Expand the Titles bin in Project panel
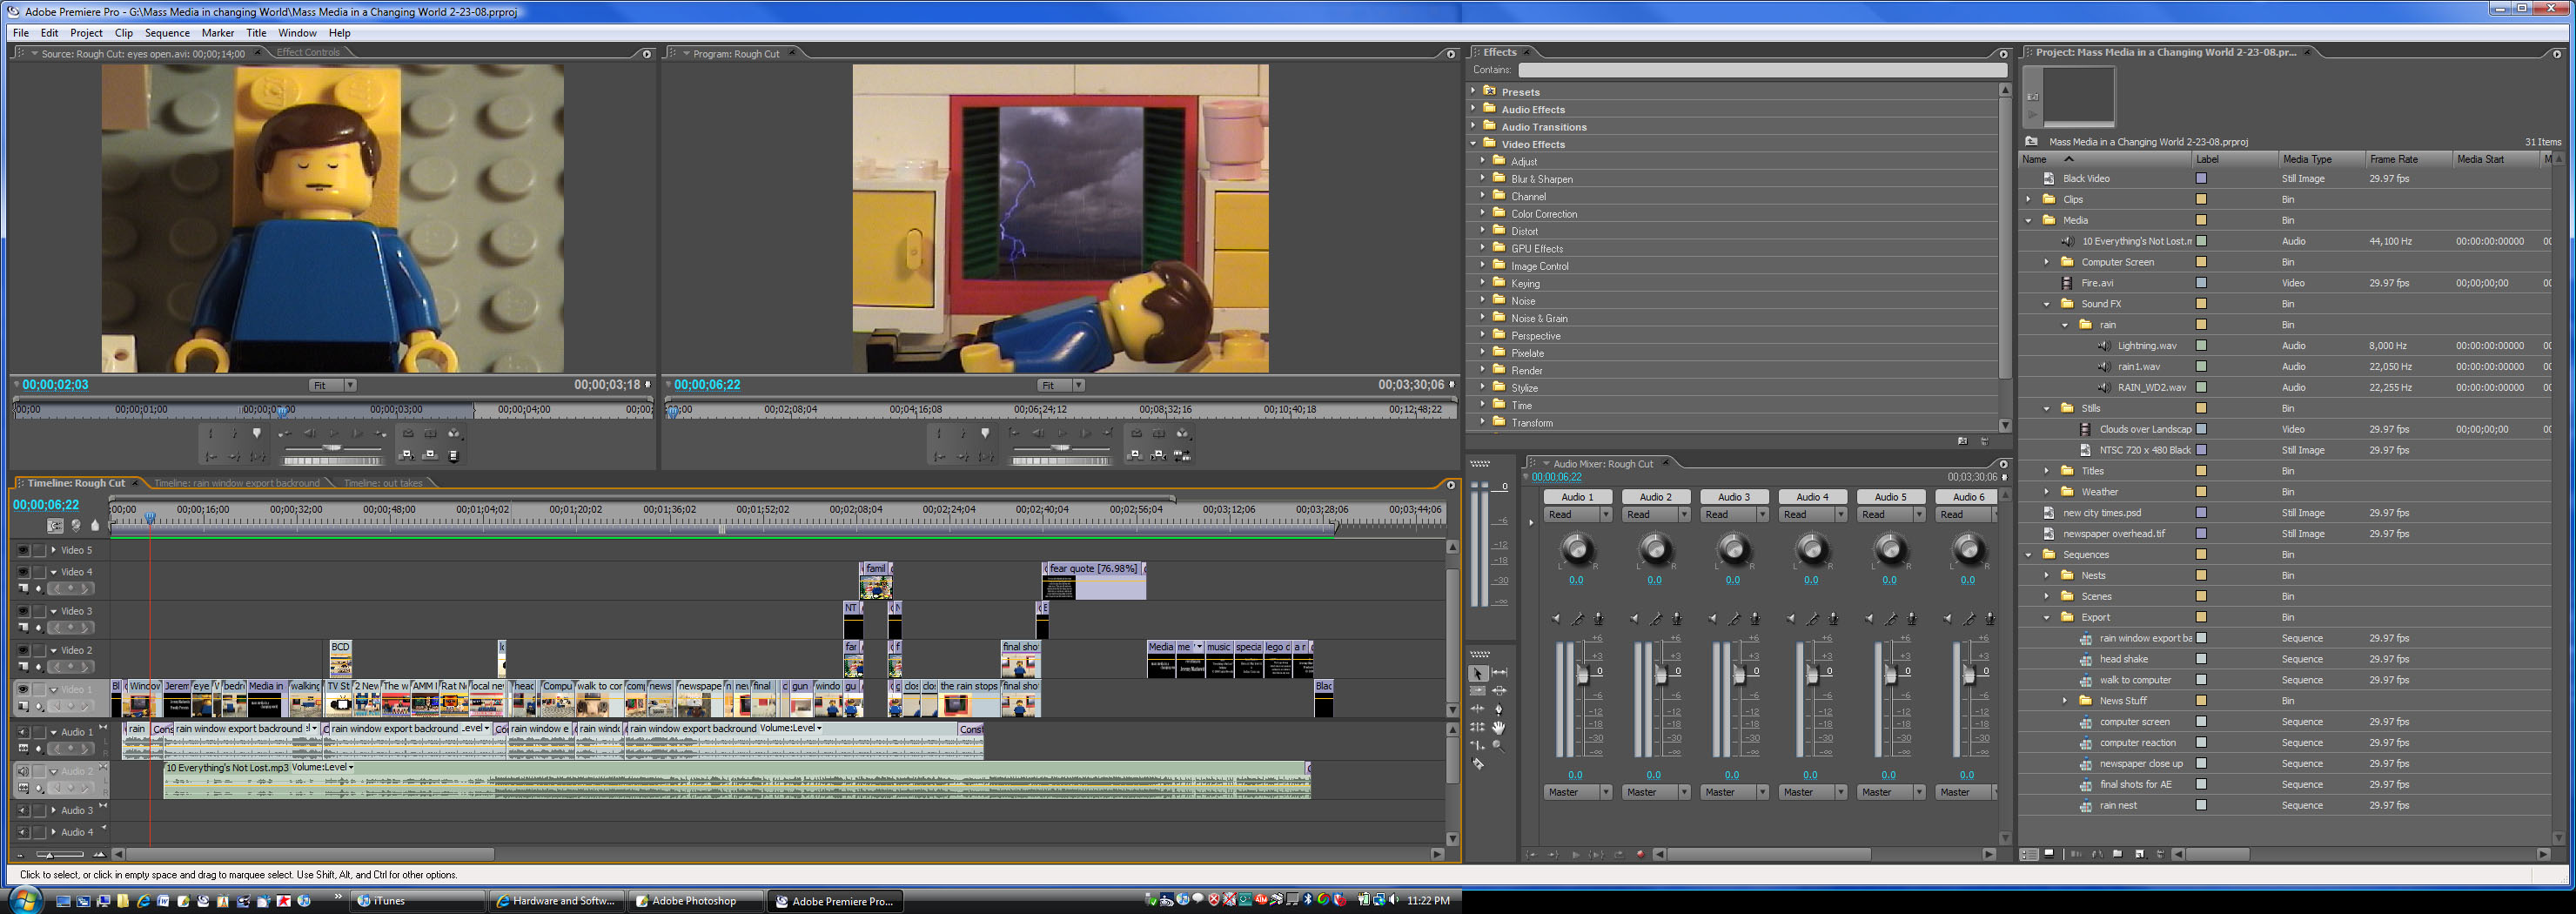The image size is (2576, 914). 2047,471
